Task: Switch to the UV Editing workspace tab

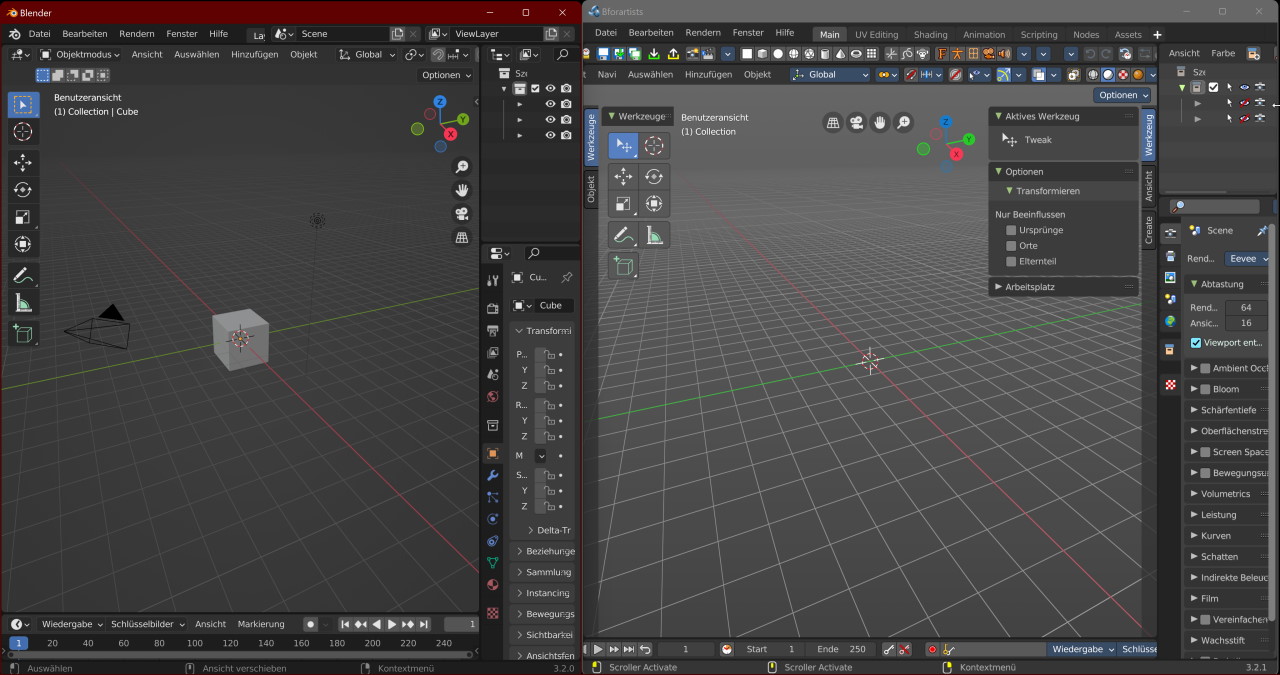Action: coord(876,35)
